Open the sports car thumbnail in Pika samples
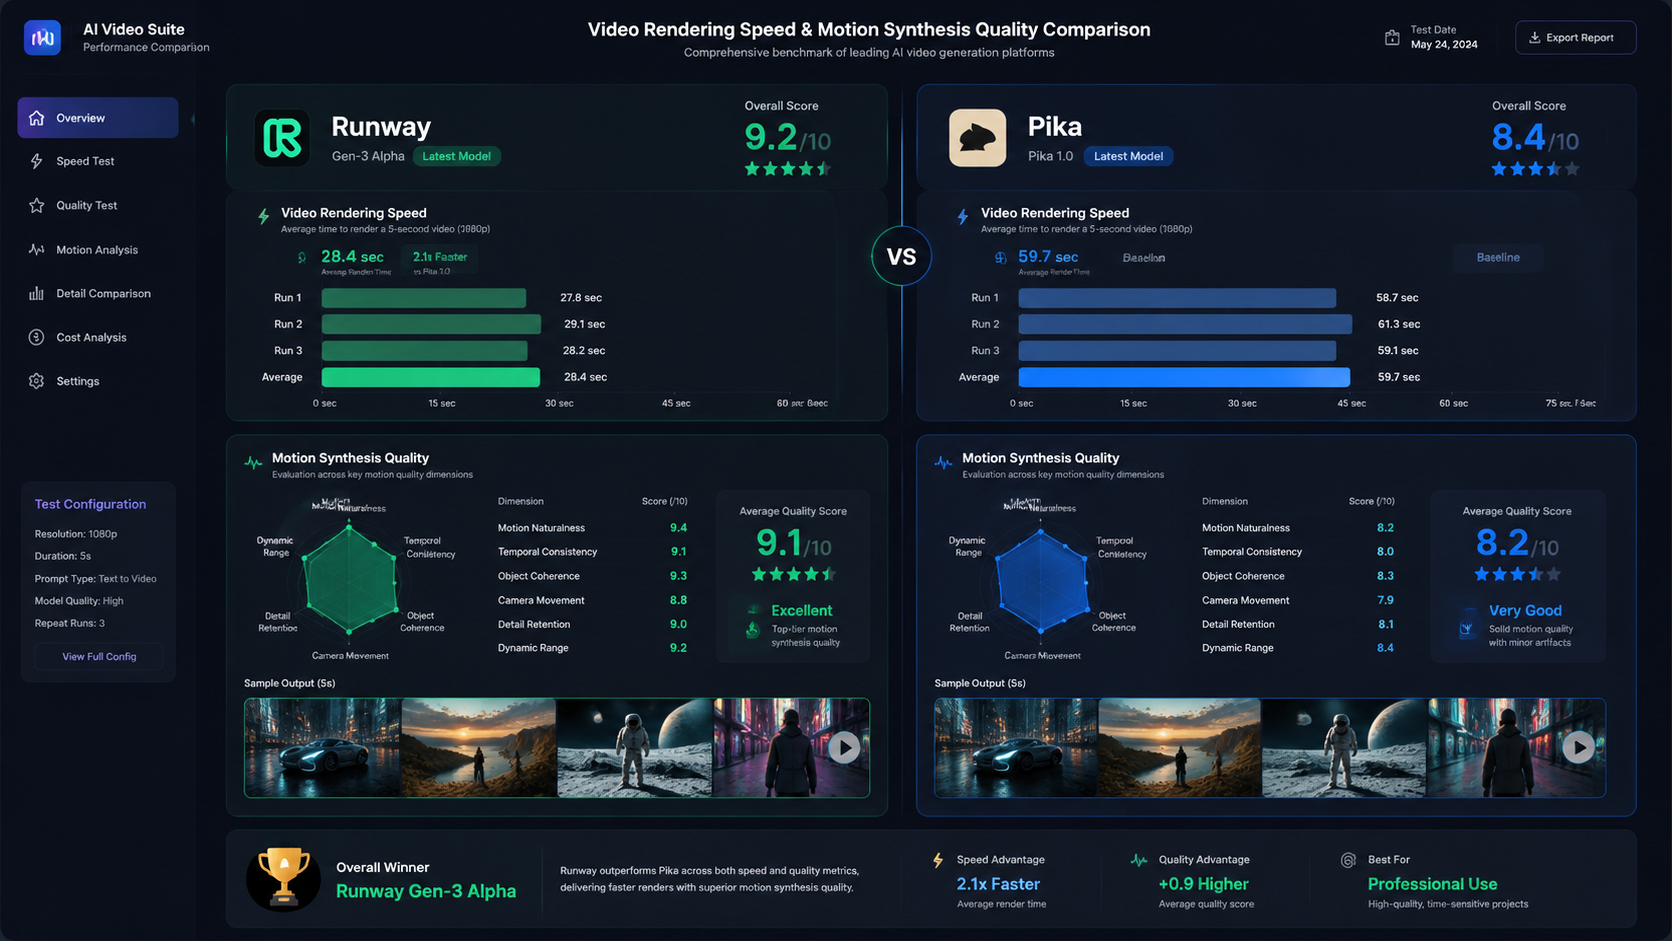The image size is (1672, 941). pyautogui.click(x=1017, y=747)
